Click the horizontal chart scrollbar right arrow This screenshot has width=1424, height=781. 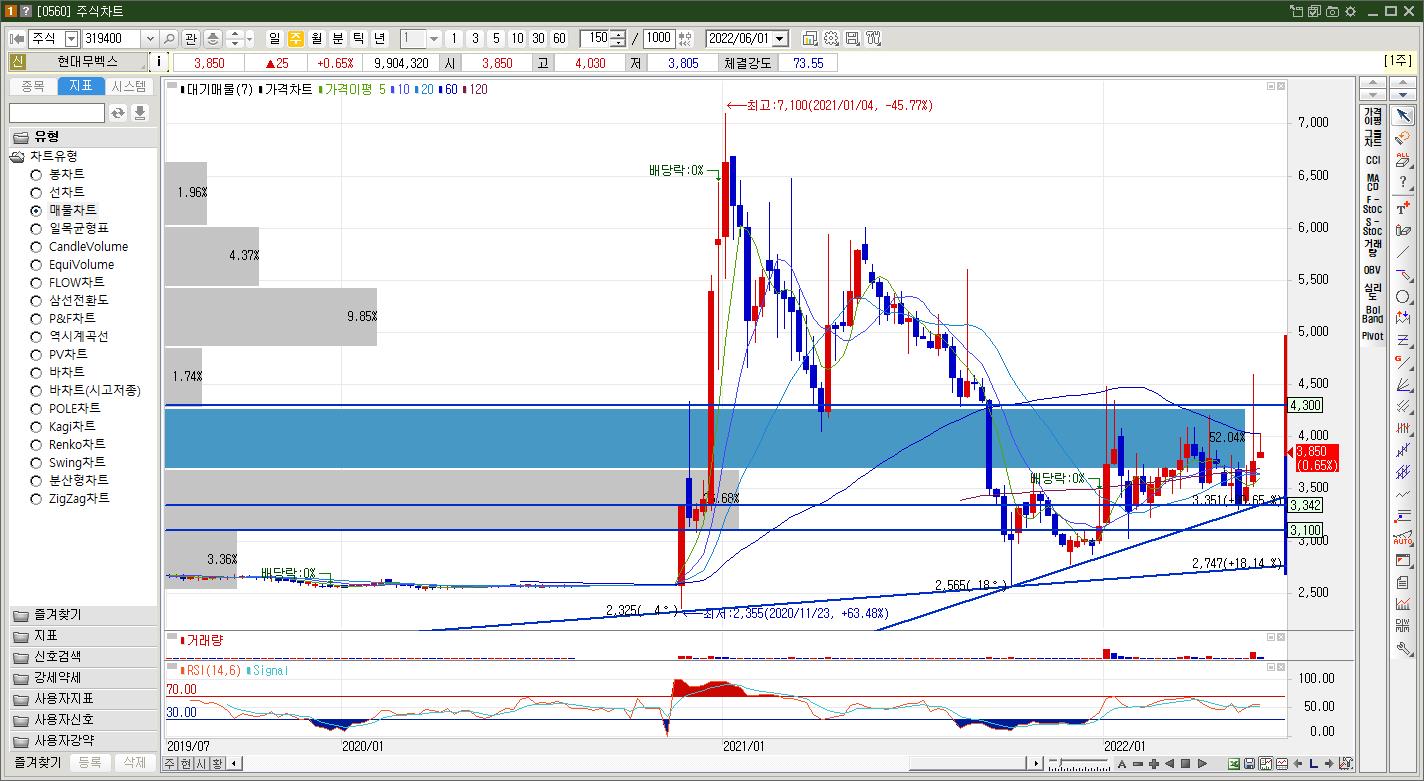point(1037,764)
